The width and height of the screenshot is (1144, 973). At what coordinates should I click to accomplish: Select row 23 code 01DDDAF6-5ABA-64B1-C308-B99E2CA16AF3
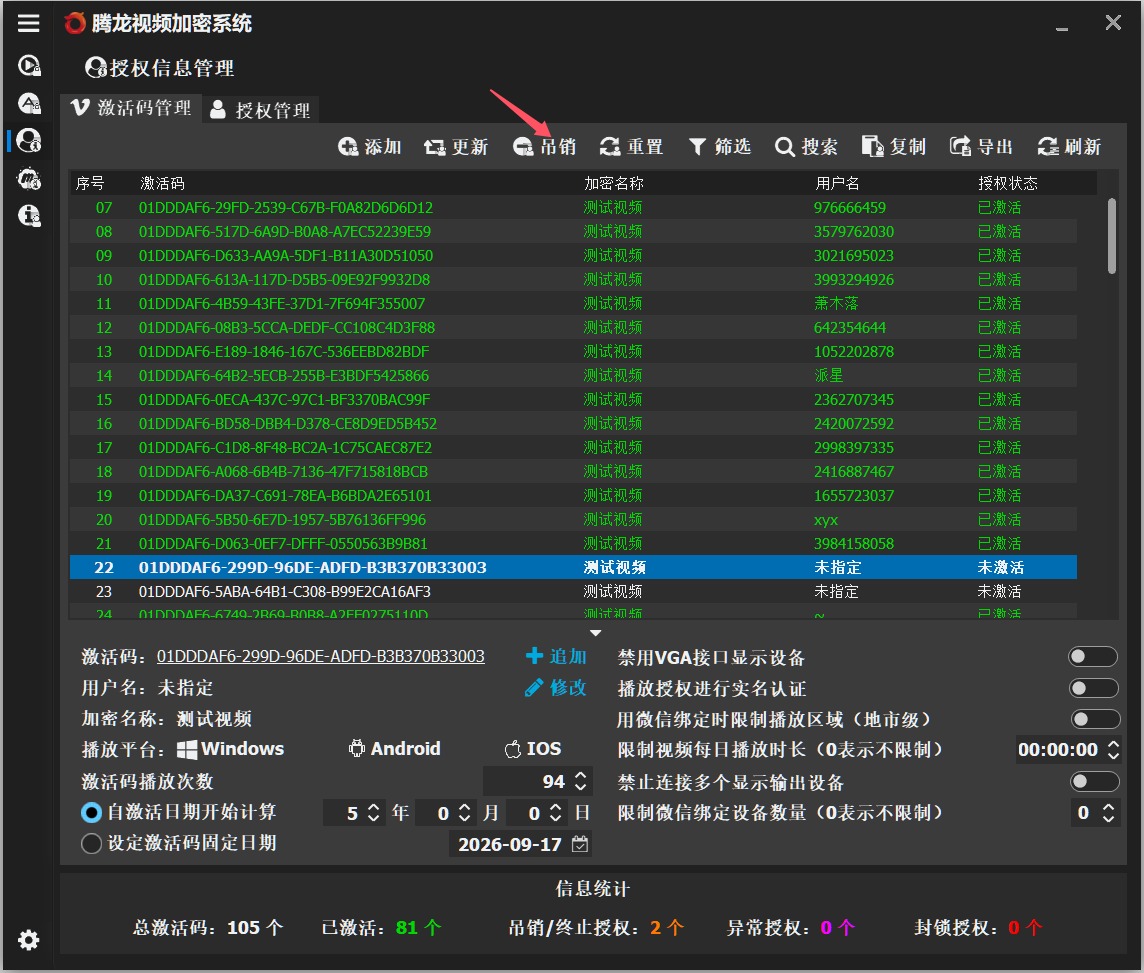point(573,592)
